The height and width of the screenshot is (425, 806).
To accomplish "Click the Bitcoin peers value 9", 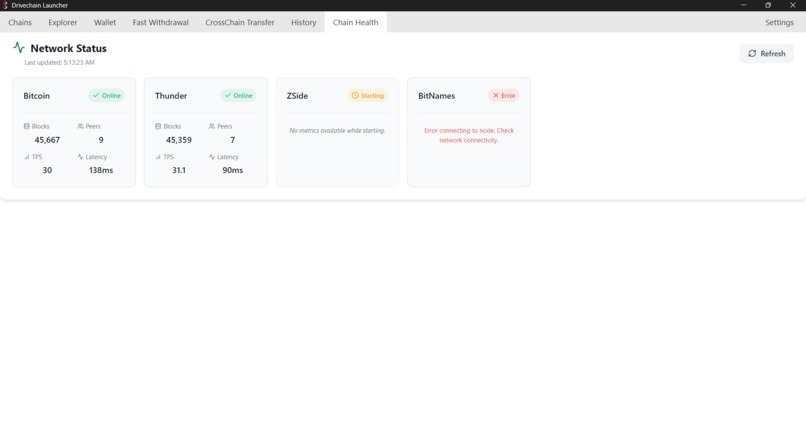I will [x=101, y=140].
